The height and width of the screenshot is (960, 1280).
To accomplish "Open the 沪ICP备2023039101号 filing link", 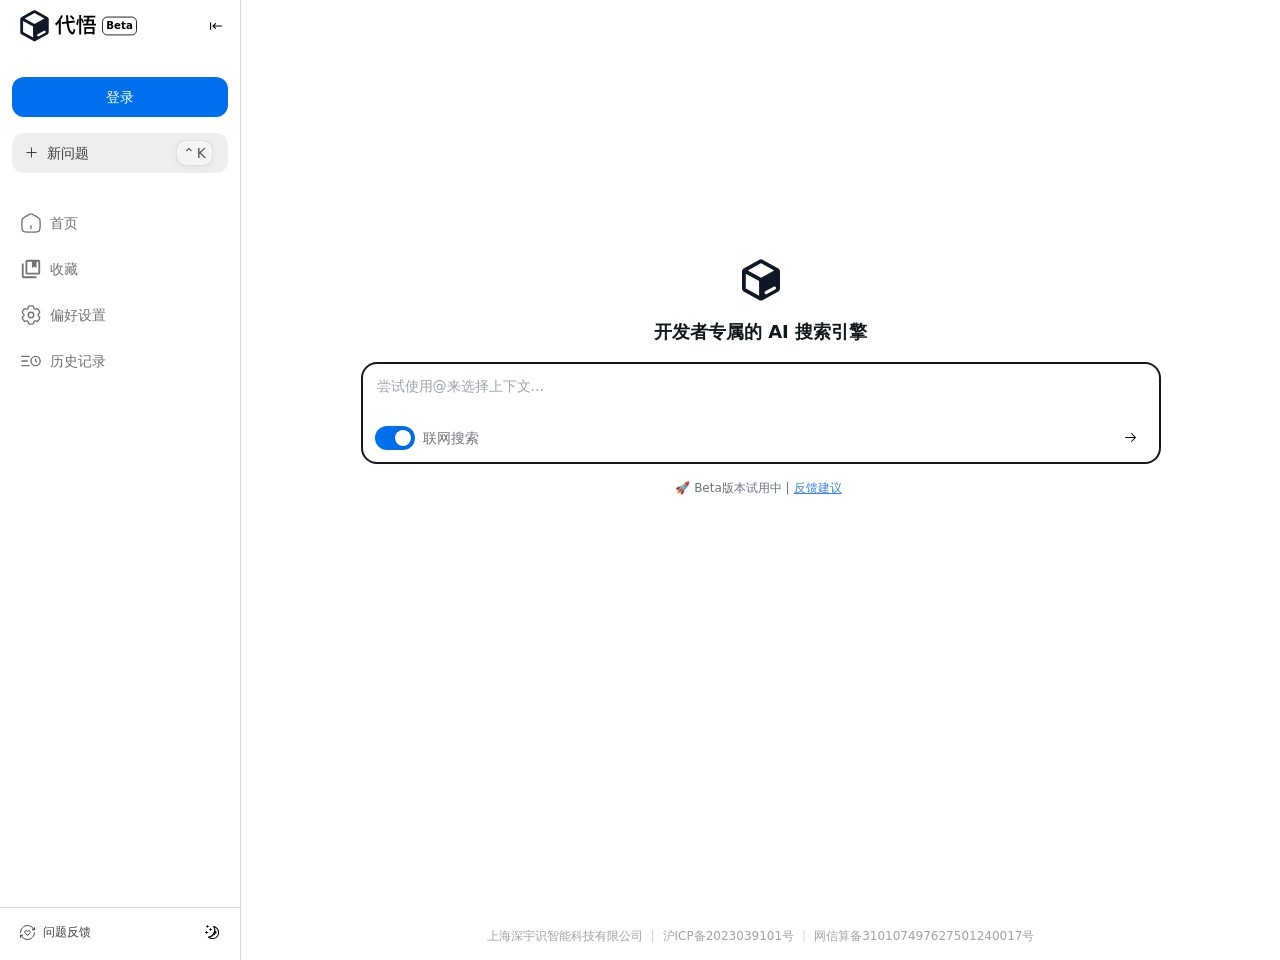I will tap(728, 936).
